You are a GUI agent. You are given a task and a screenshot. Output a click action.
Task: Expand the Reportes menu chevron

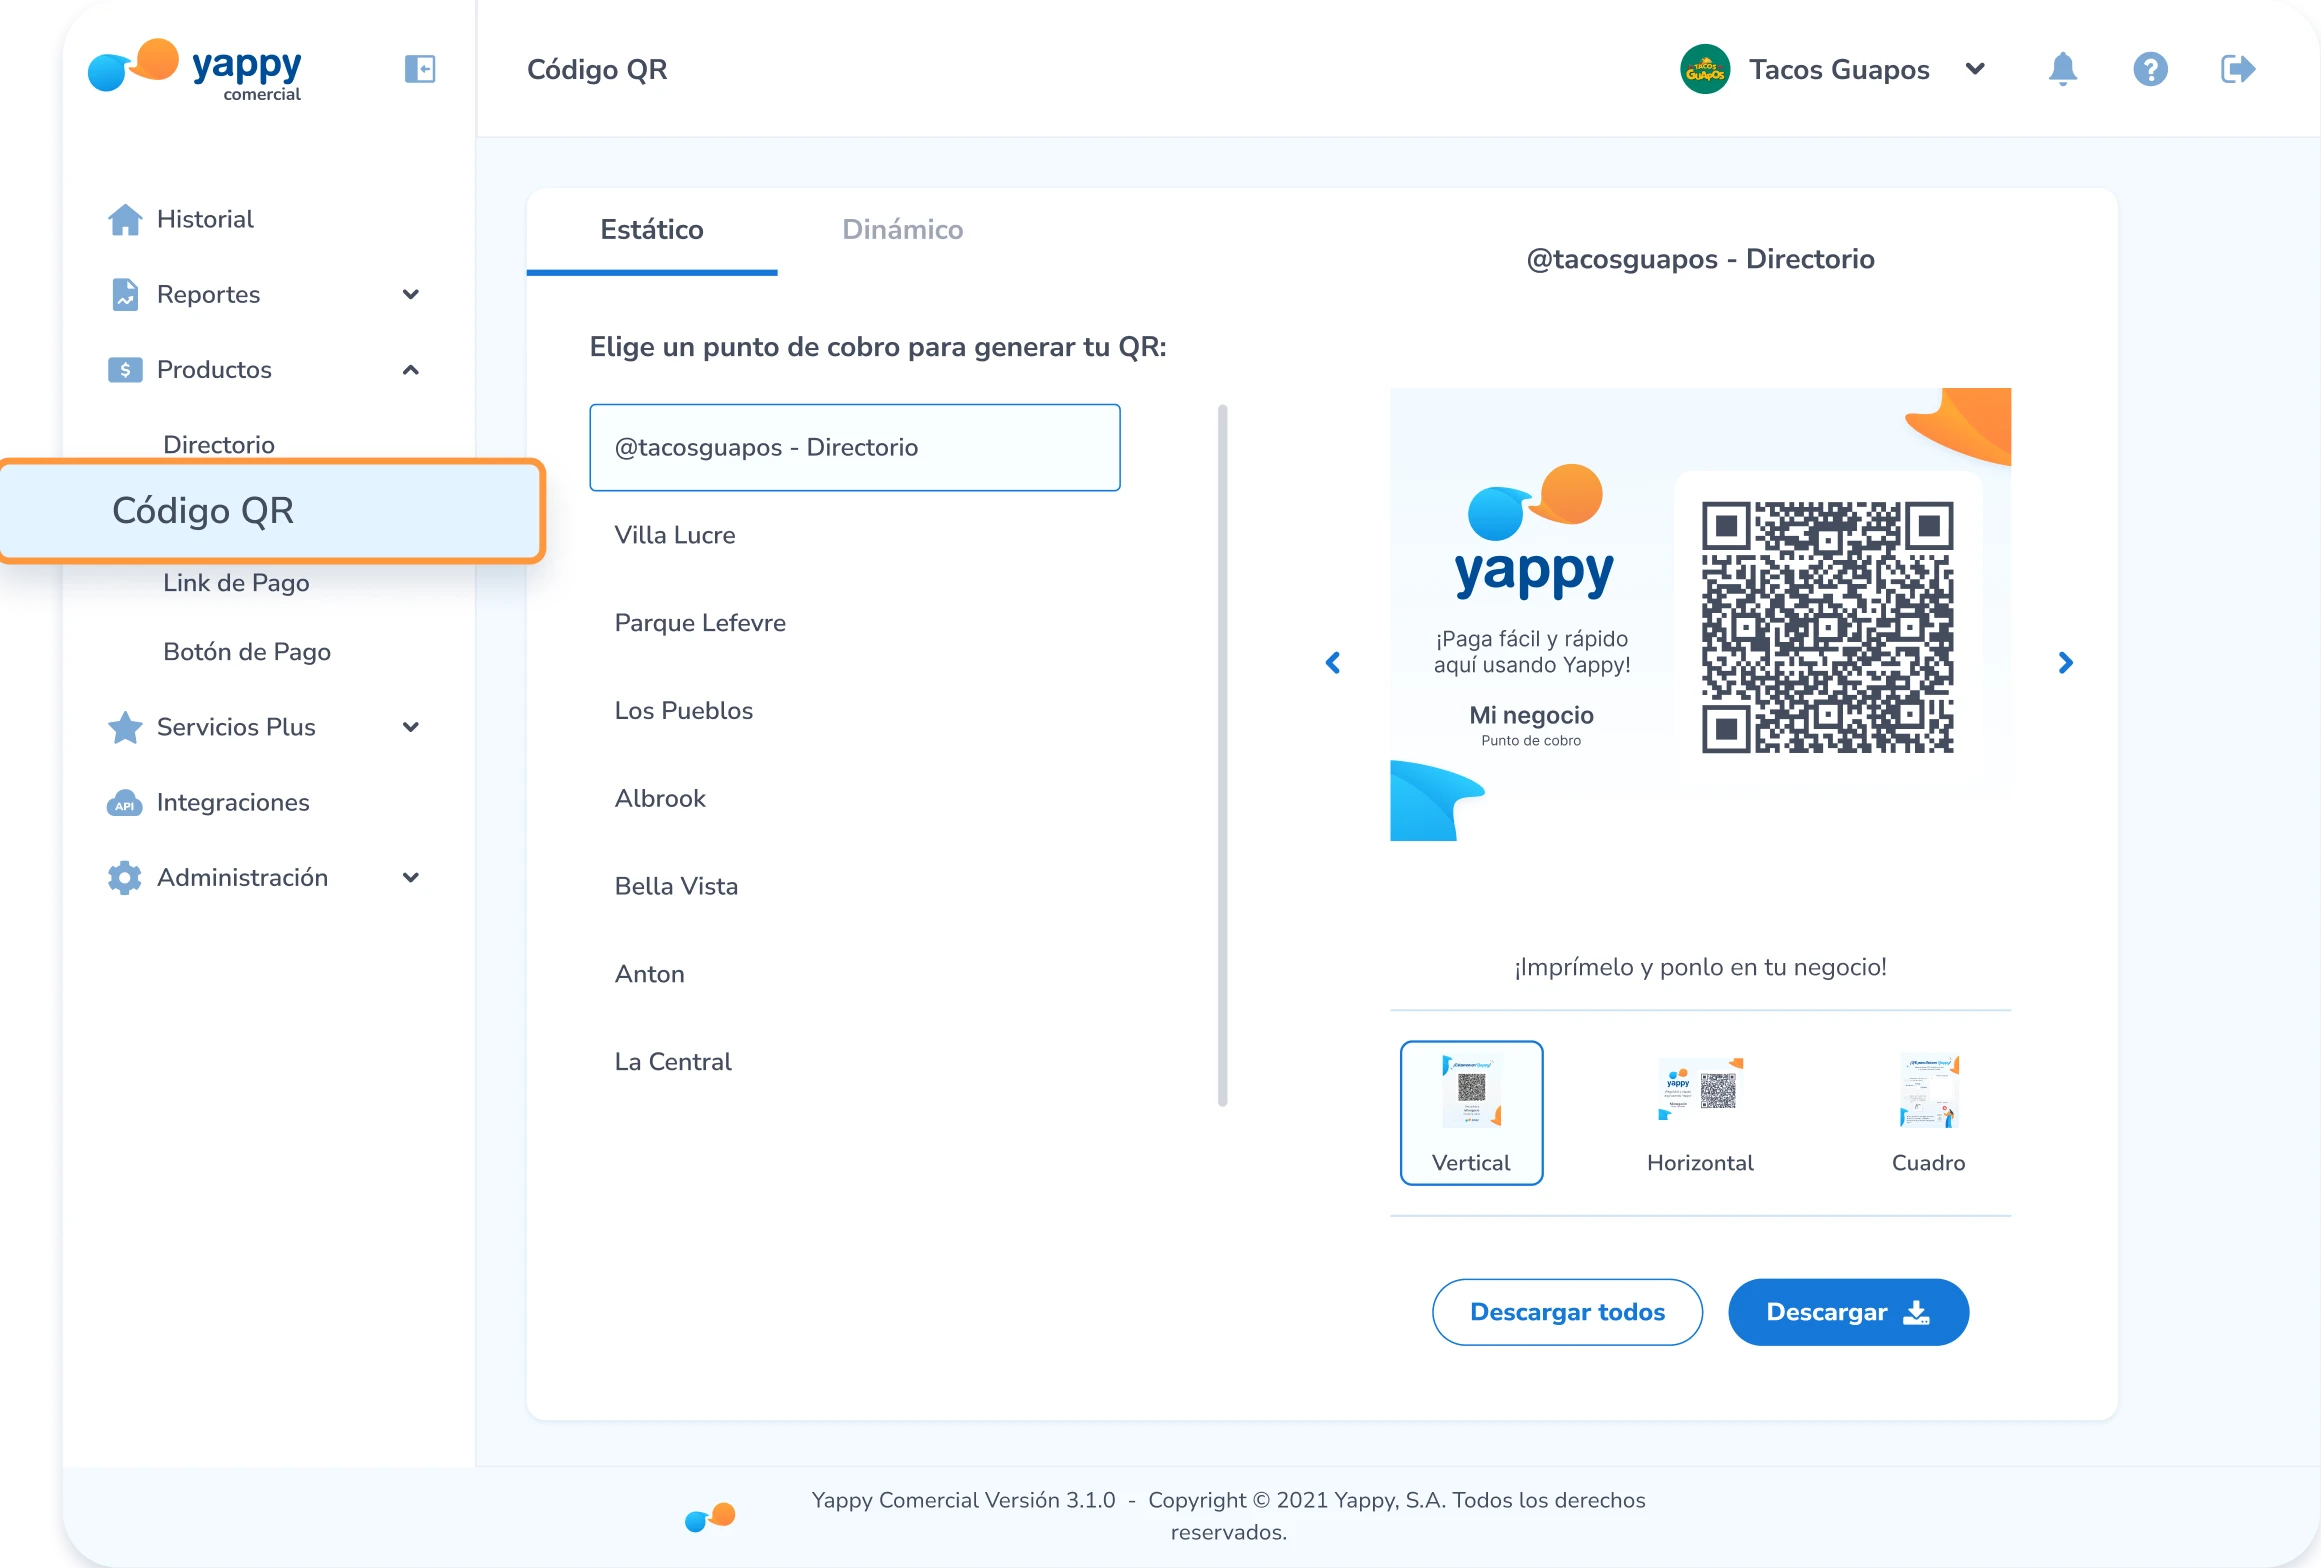pos(410,294)
